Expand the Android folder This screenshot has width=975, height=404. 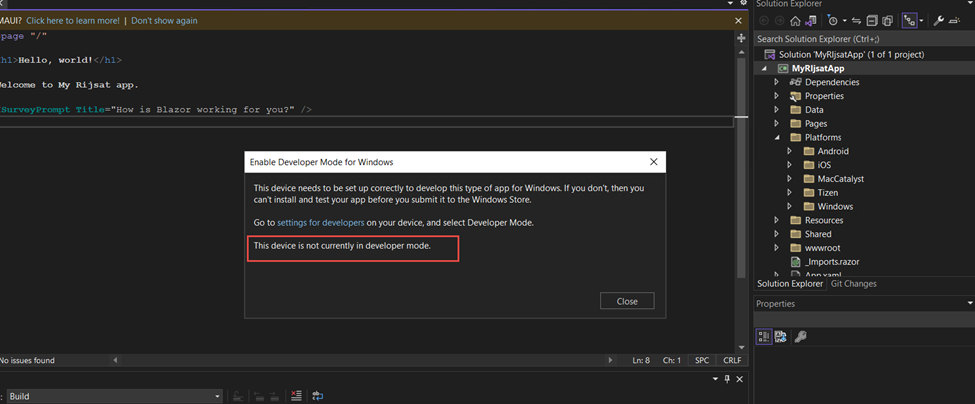(x=789, y=152)
